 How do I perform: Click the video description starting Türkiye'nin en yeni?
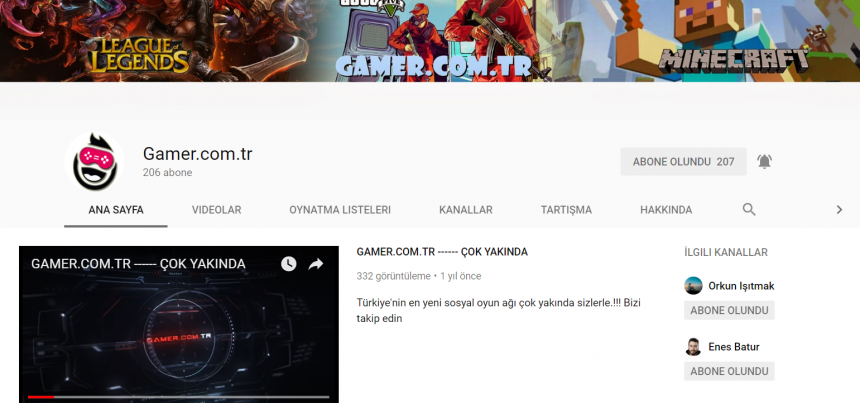(499, 310)
